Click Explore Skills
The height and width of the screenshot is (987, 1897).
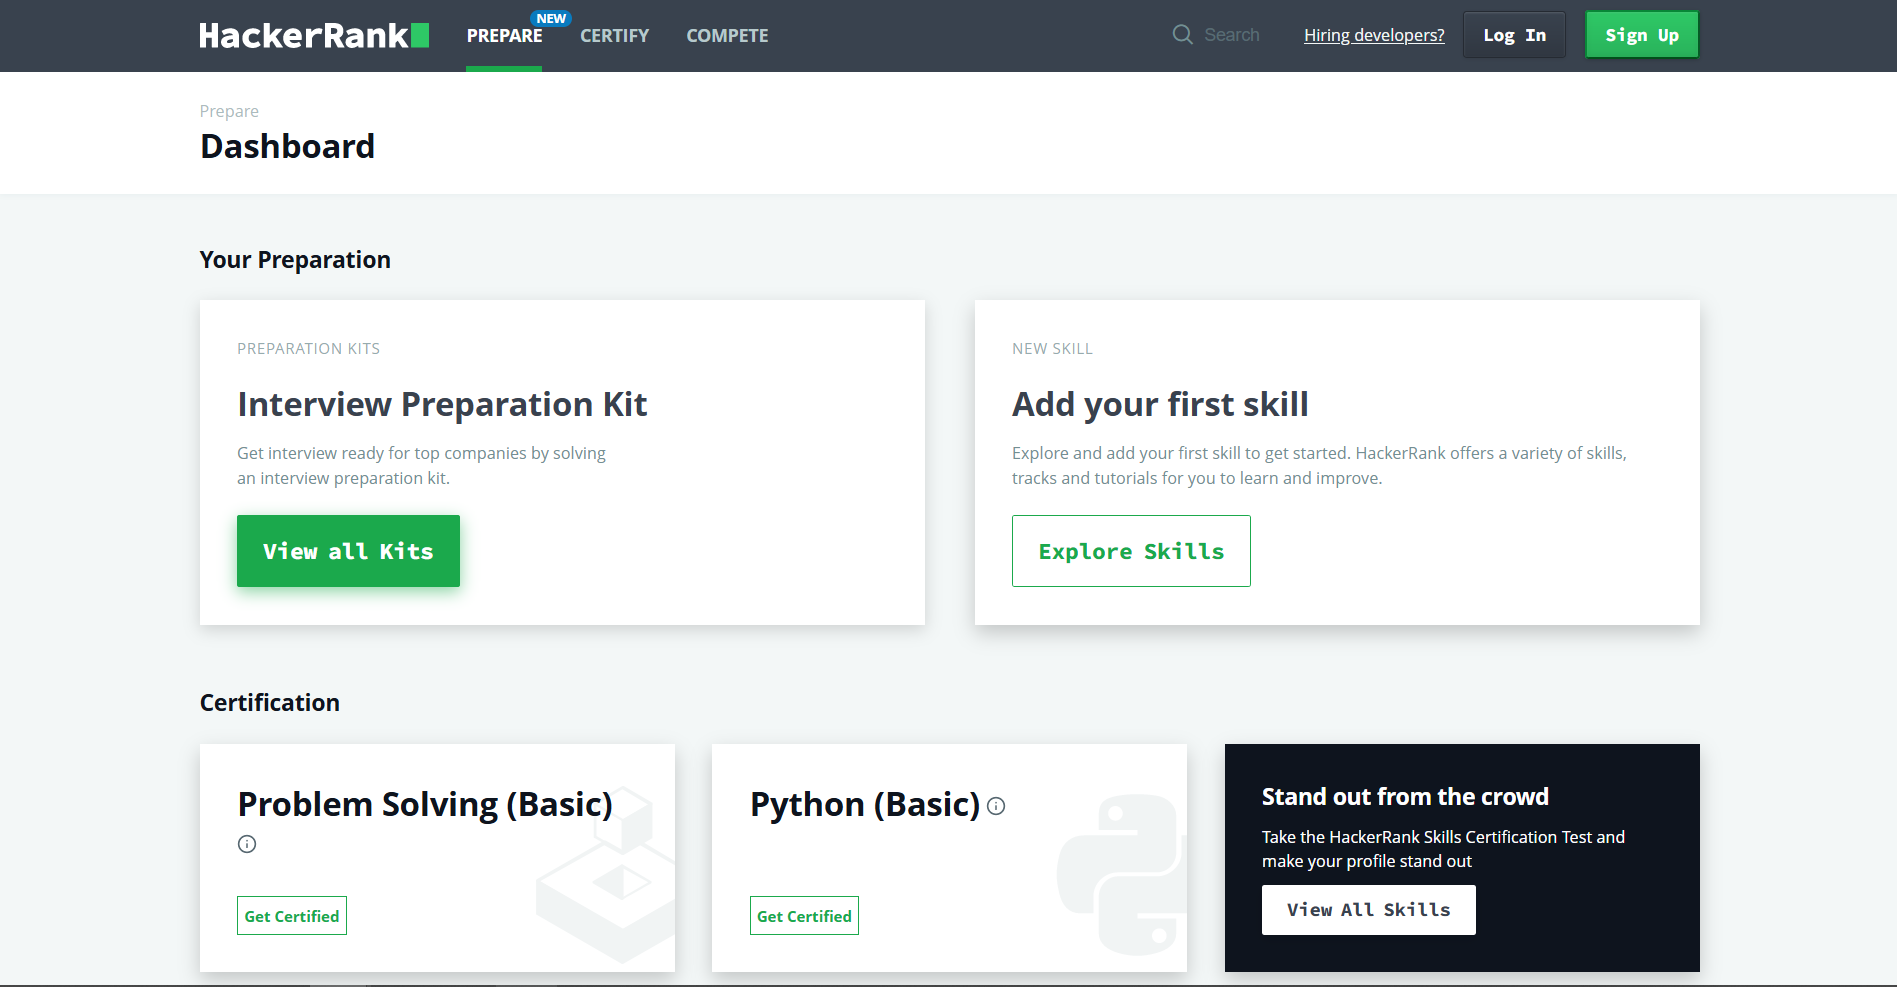coord(1131,550)
